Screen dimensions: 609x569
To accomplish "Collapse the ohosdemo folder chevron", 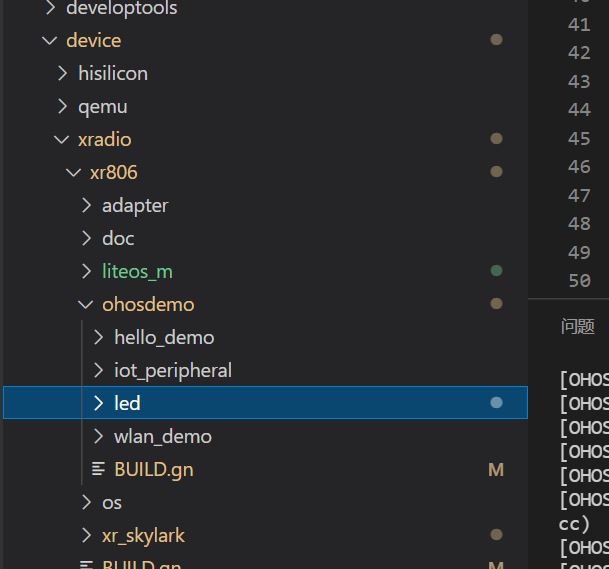I will point(85,305).
